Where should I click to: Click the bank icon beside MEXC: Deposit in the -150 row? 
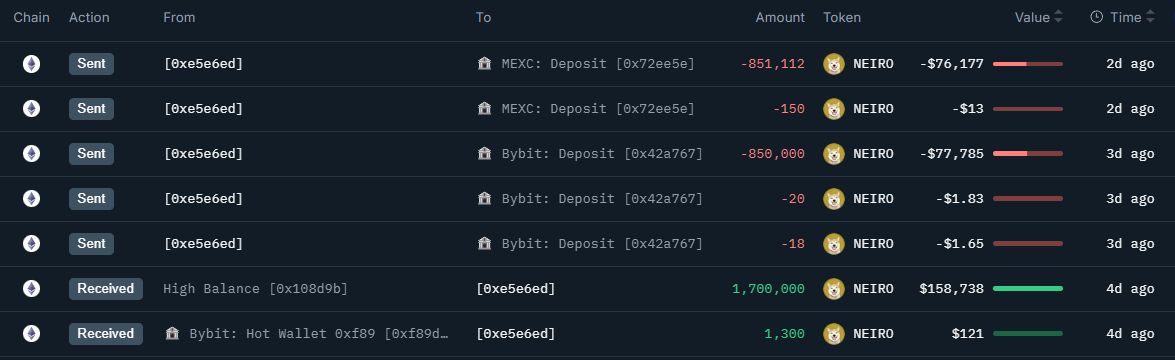tap(484, 109)
